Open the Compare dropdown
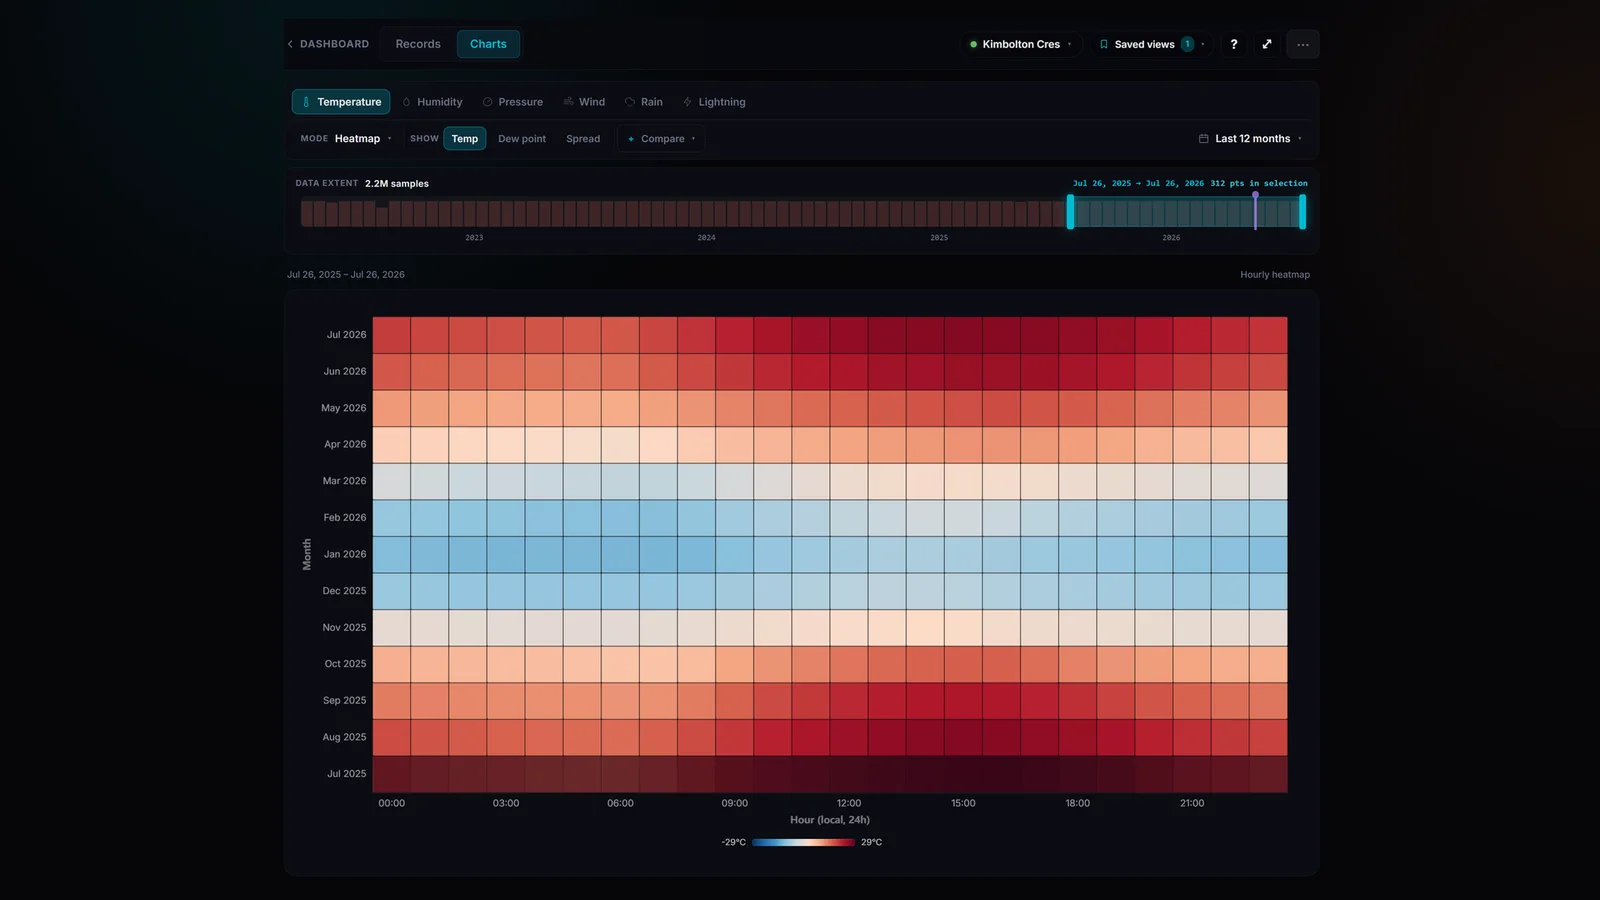The width and height of the screenshot is (1600, 900). coord(661,139)
